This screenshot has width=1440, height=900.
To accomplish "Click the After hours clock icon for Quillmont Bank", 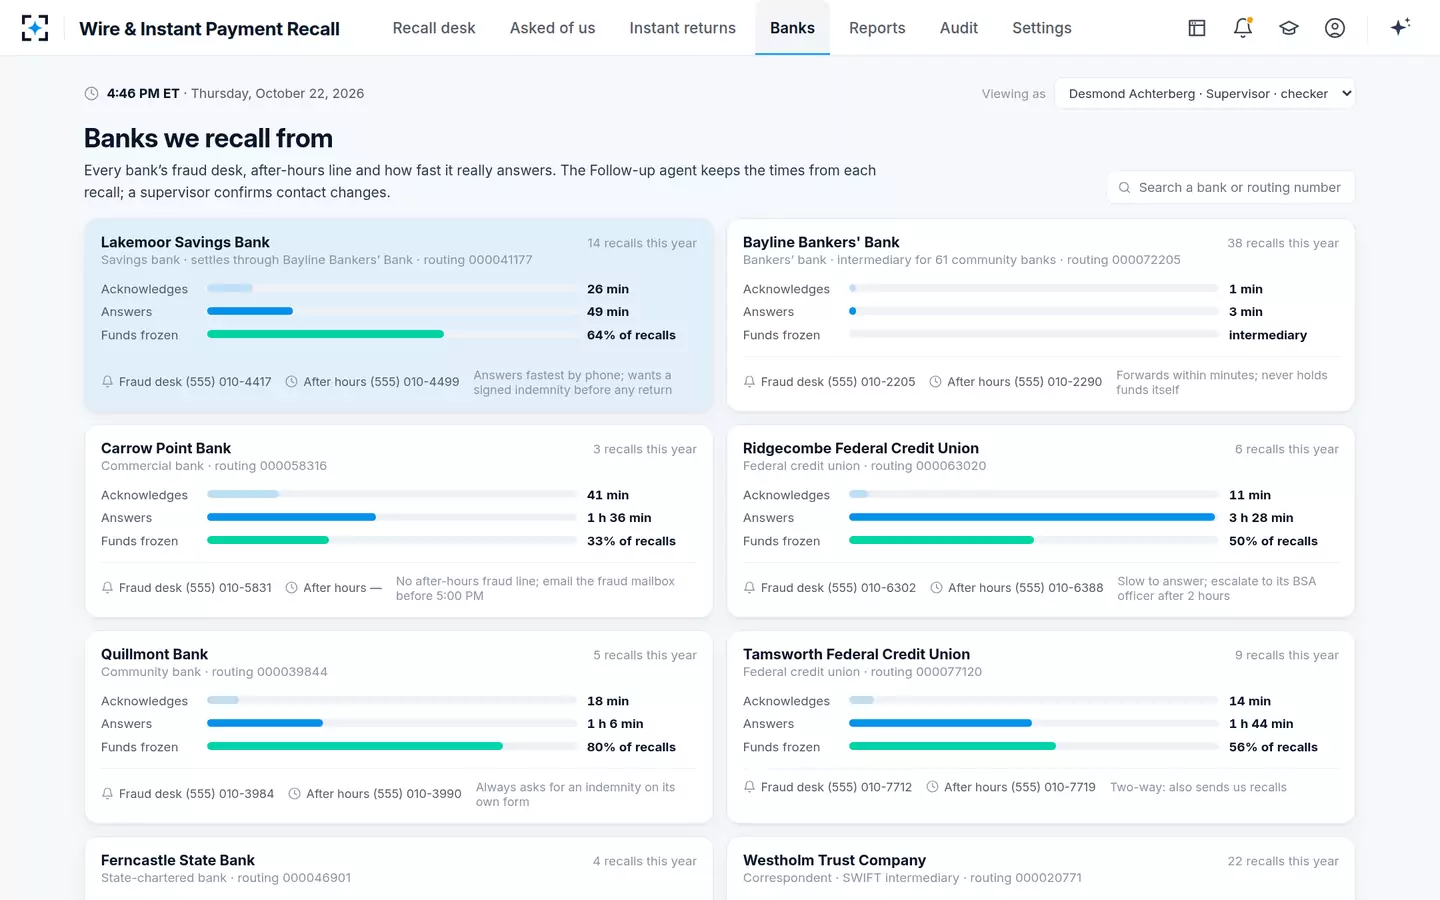I will (x=295, y=794).
